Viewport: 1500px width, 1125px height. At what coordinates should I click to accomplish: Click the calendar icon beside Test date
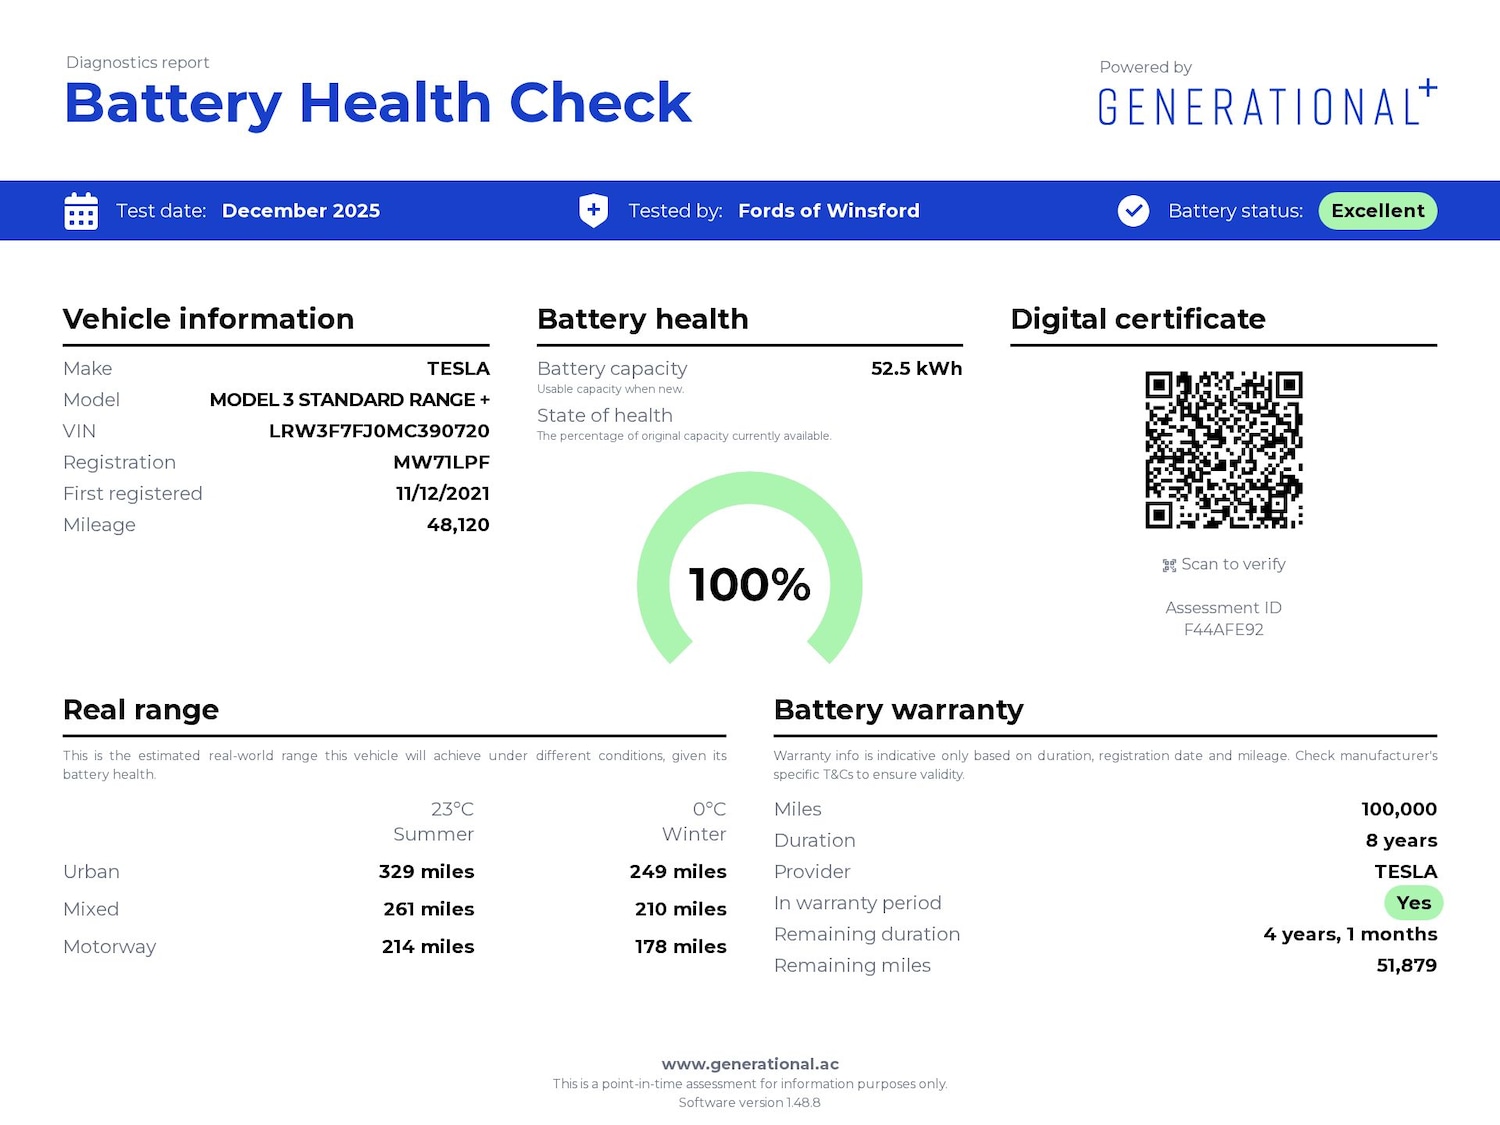point(81,211)
